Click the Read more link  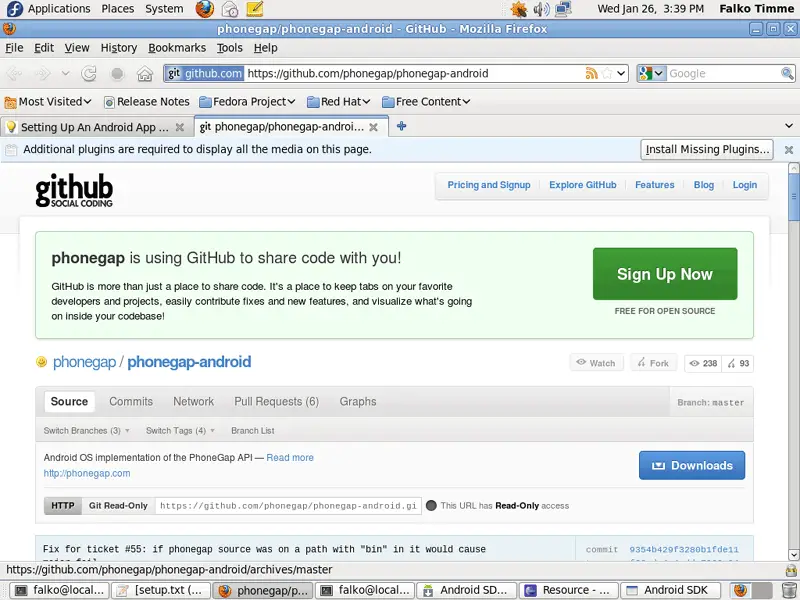coord(290,458)
